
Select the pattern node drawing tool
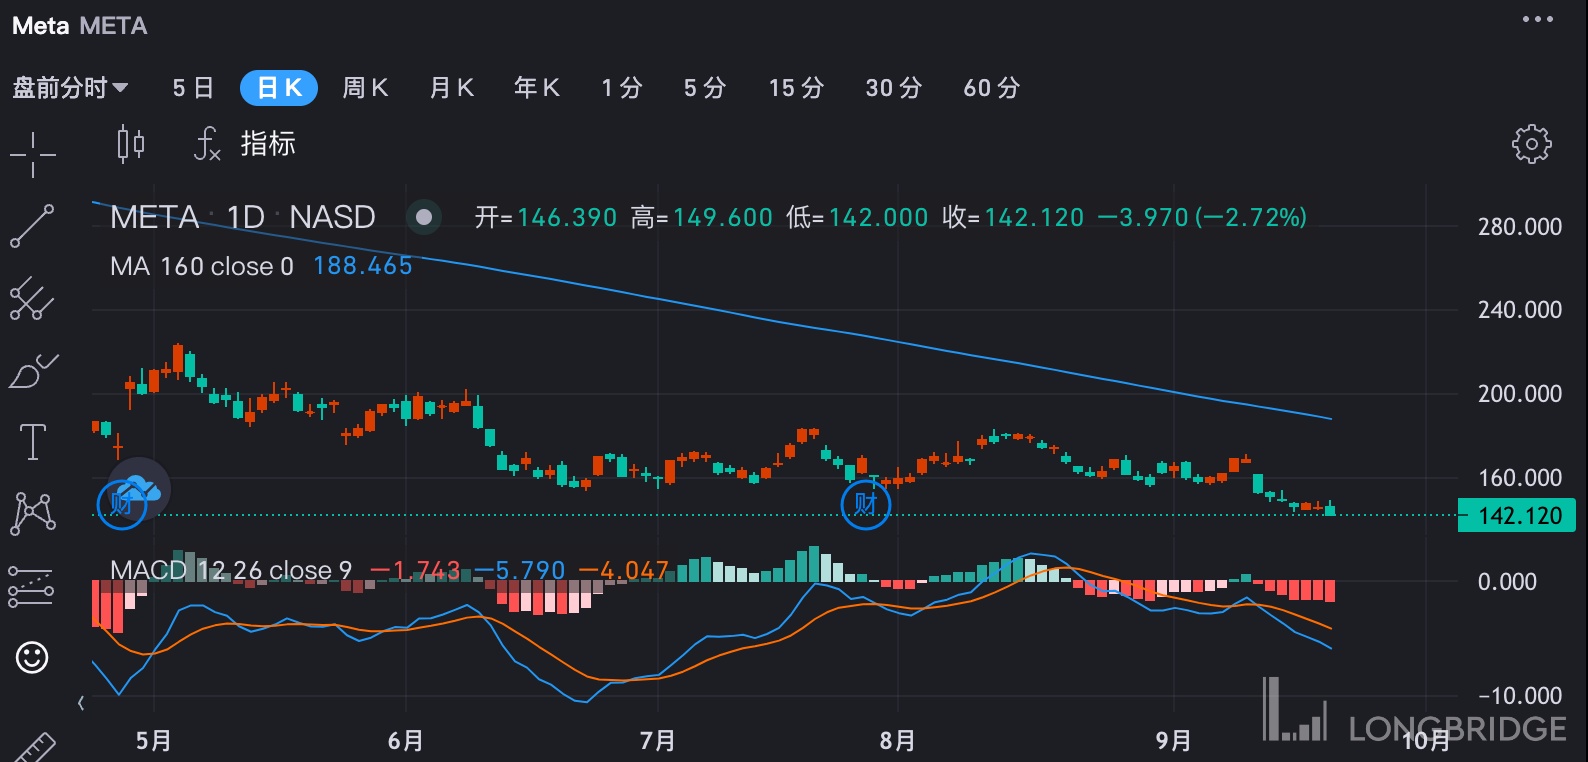(33, 513)
